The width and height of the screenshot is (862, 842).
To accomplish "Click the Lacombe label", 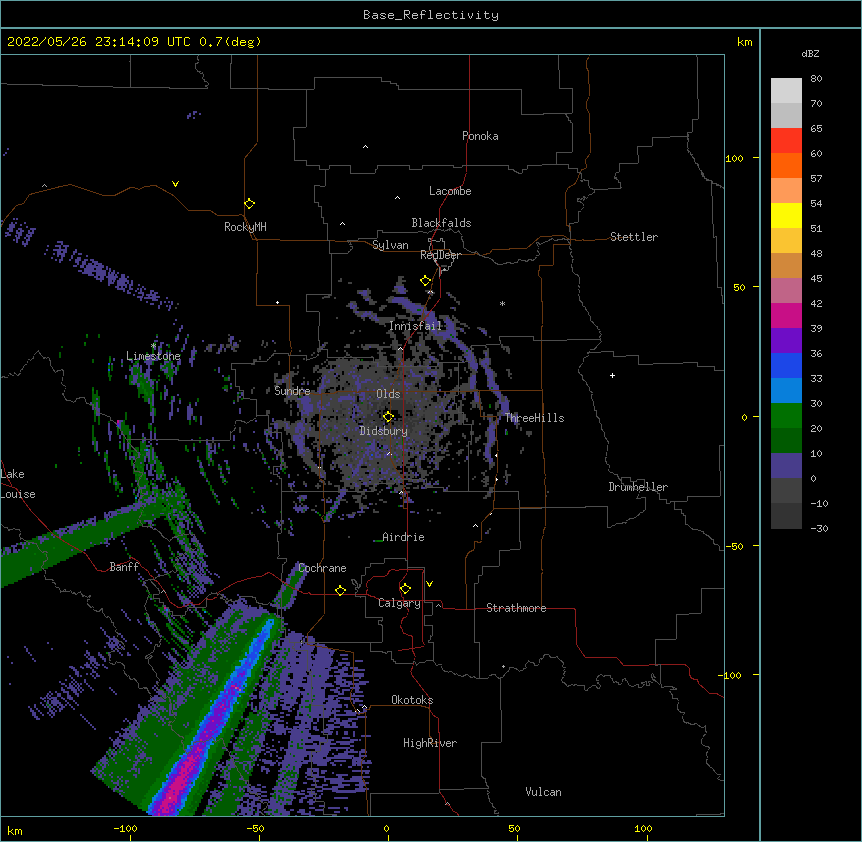I will (x=450, y=191).
